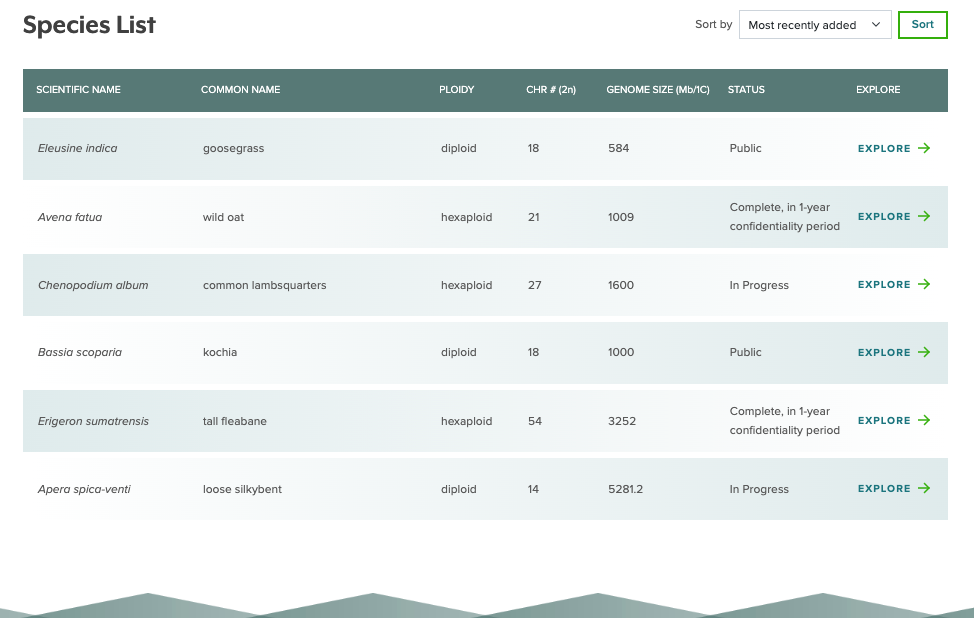This screenshot has width=974, height=618.
Task: Click the arrow icon for Apera spica-venti
Action: pyautogui.click(x=924, y=488)
